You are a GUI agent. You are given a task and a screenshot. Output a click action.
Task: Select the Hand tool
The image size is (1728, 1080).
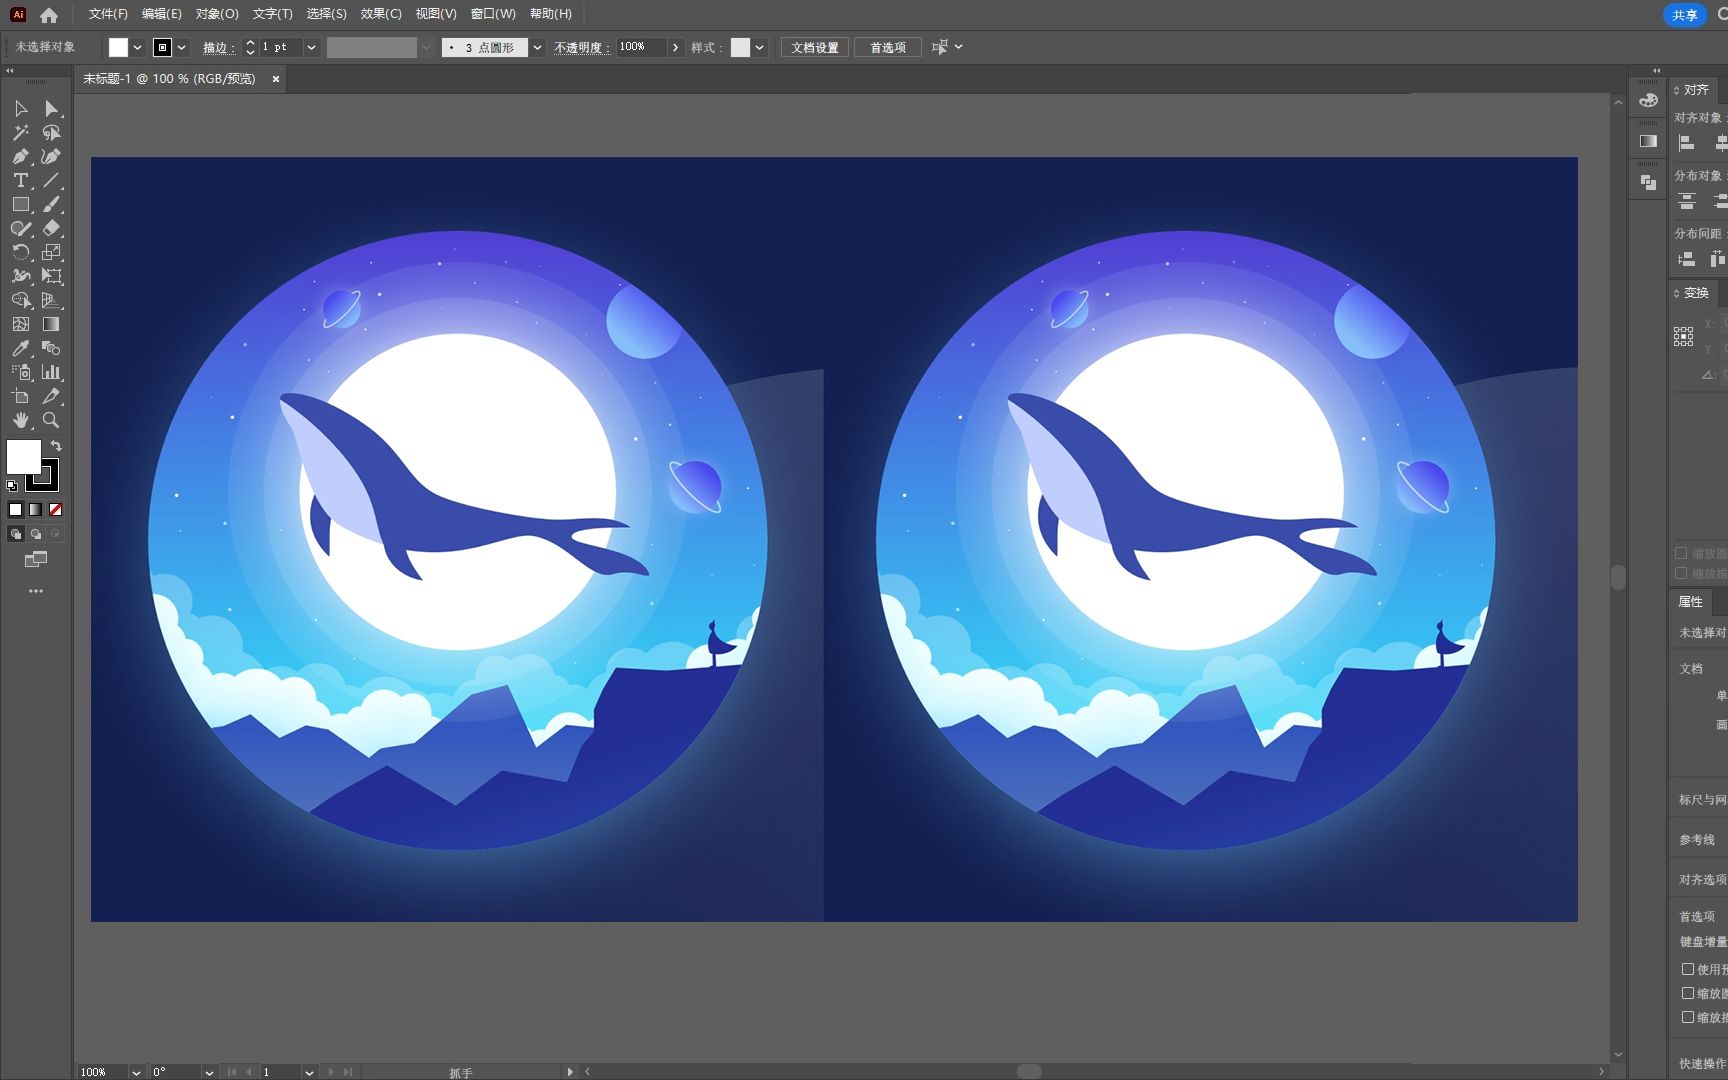pos(21,420)
